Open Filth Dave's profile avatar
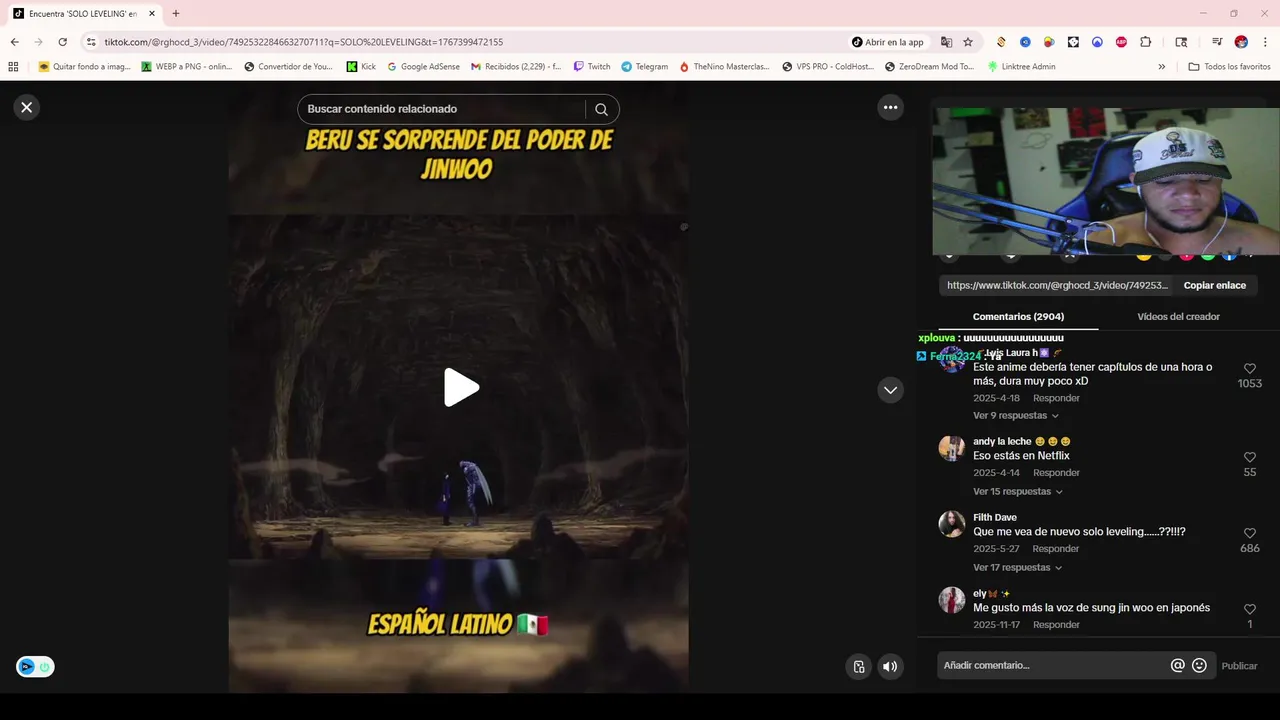 [951, 524]
